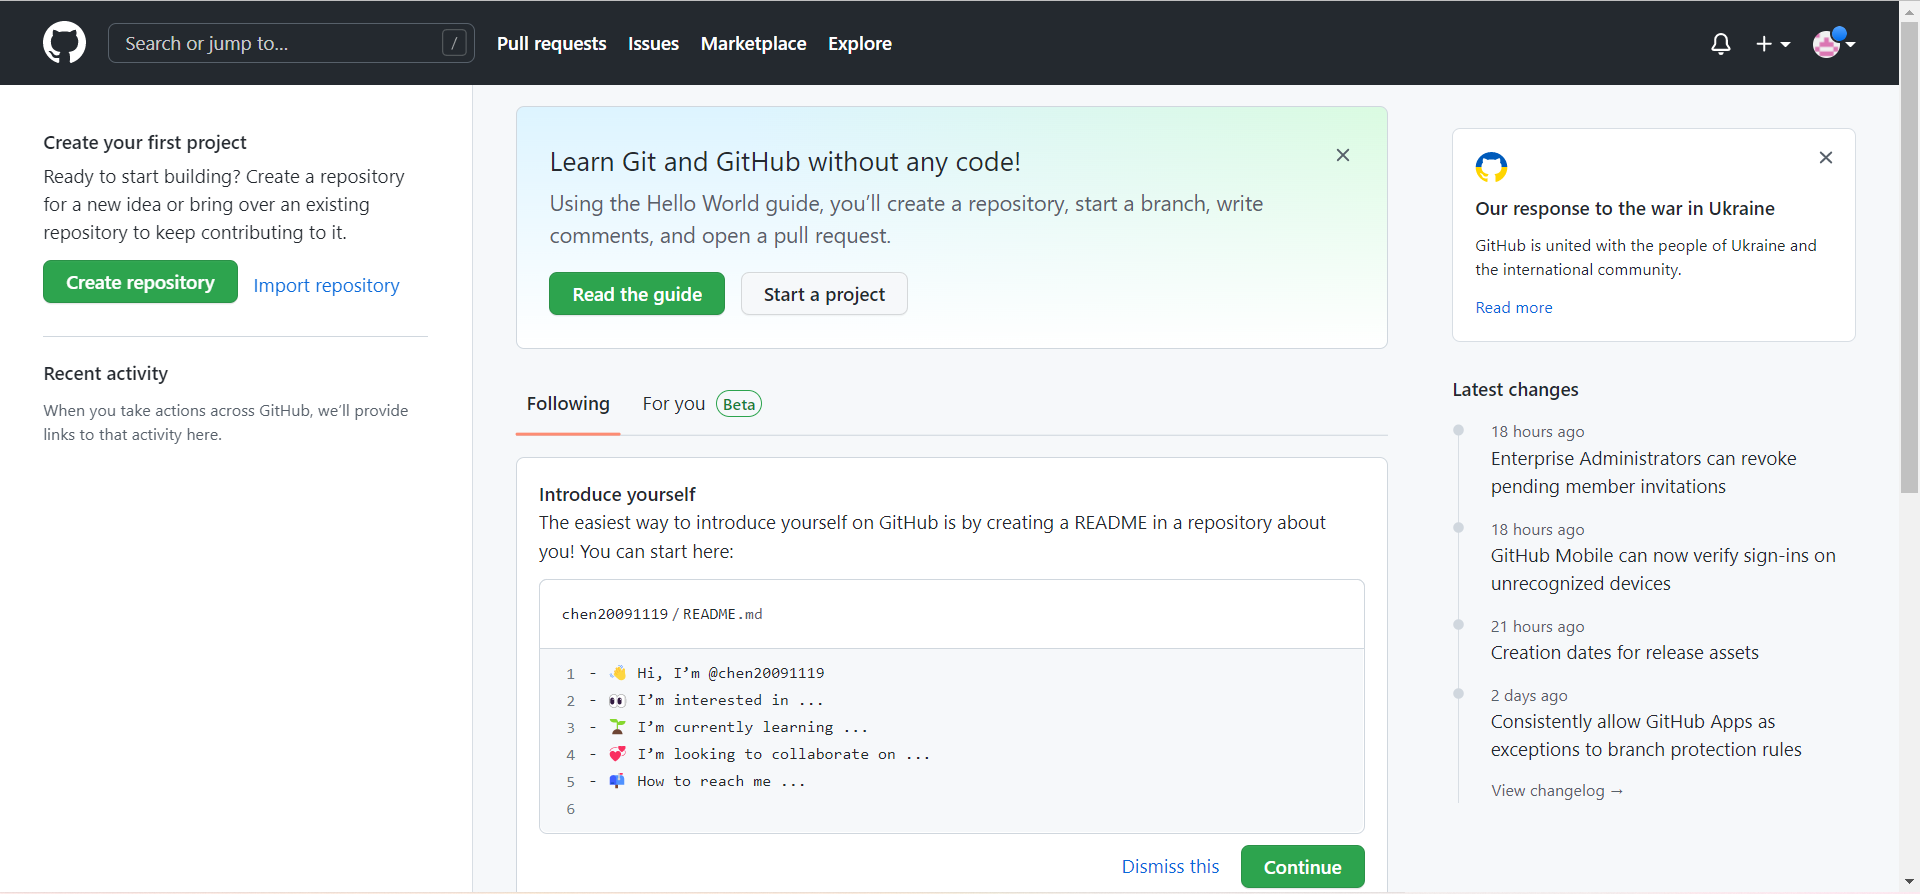Viewport: 1920px width, 894px height.
Task: Open Pull requests in top navigation
Action: 552,44
